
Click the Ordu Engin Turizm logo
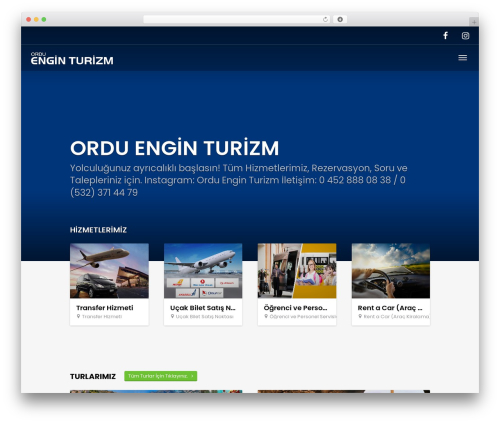click(x=72, y=58)
